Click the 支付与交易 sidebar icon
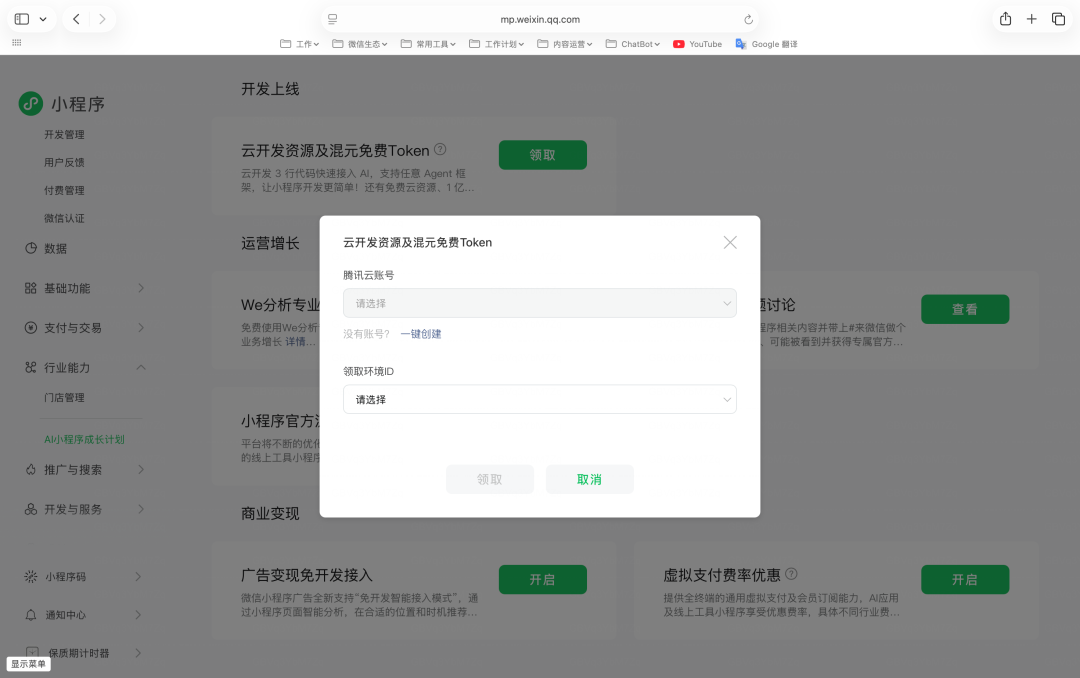The image size is (1080, 678). [33, 327]
